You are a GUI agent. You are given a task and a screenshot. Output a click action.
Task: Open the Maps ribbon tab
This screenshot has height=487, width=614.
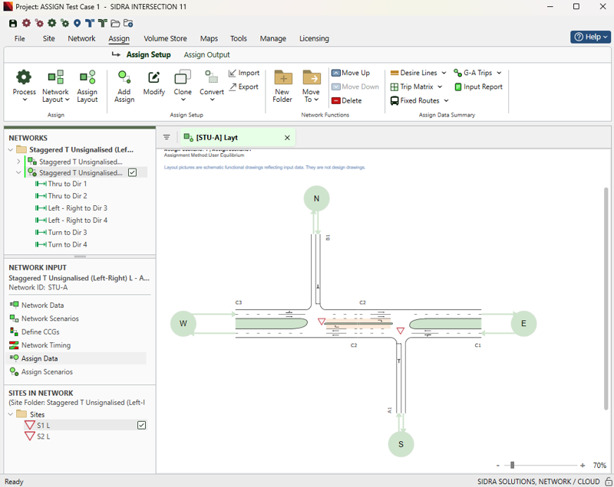coord(209,38)
